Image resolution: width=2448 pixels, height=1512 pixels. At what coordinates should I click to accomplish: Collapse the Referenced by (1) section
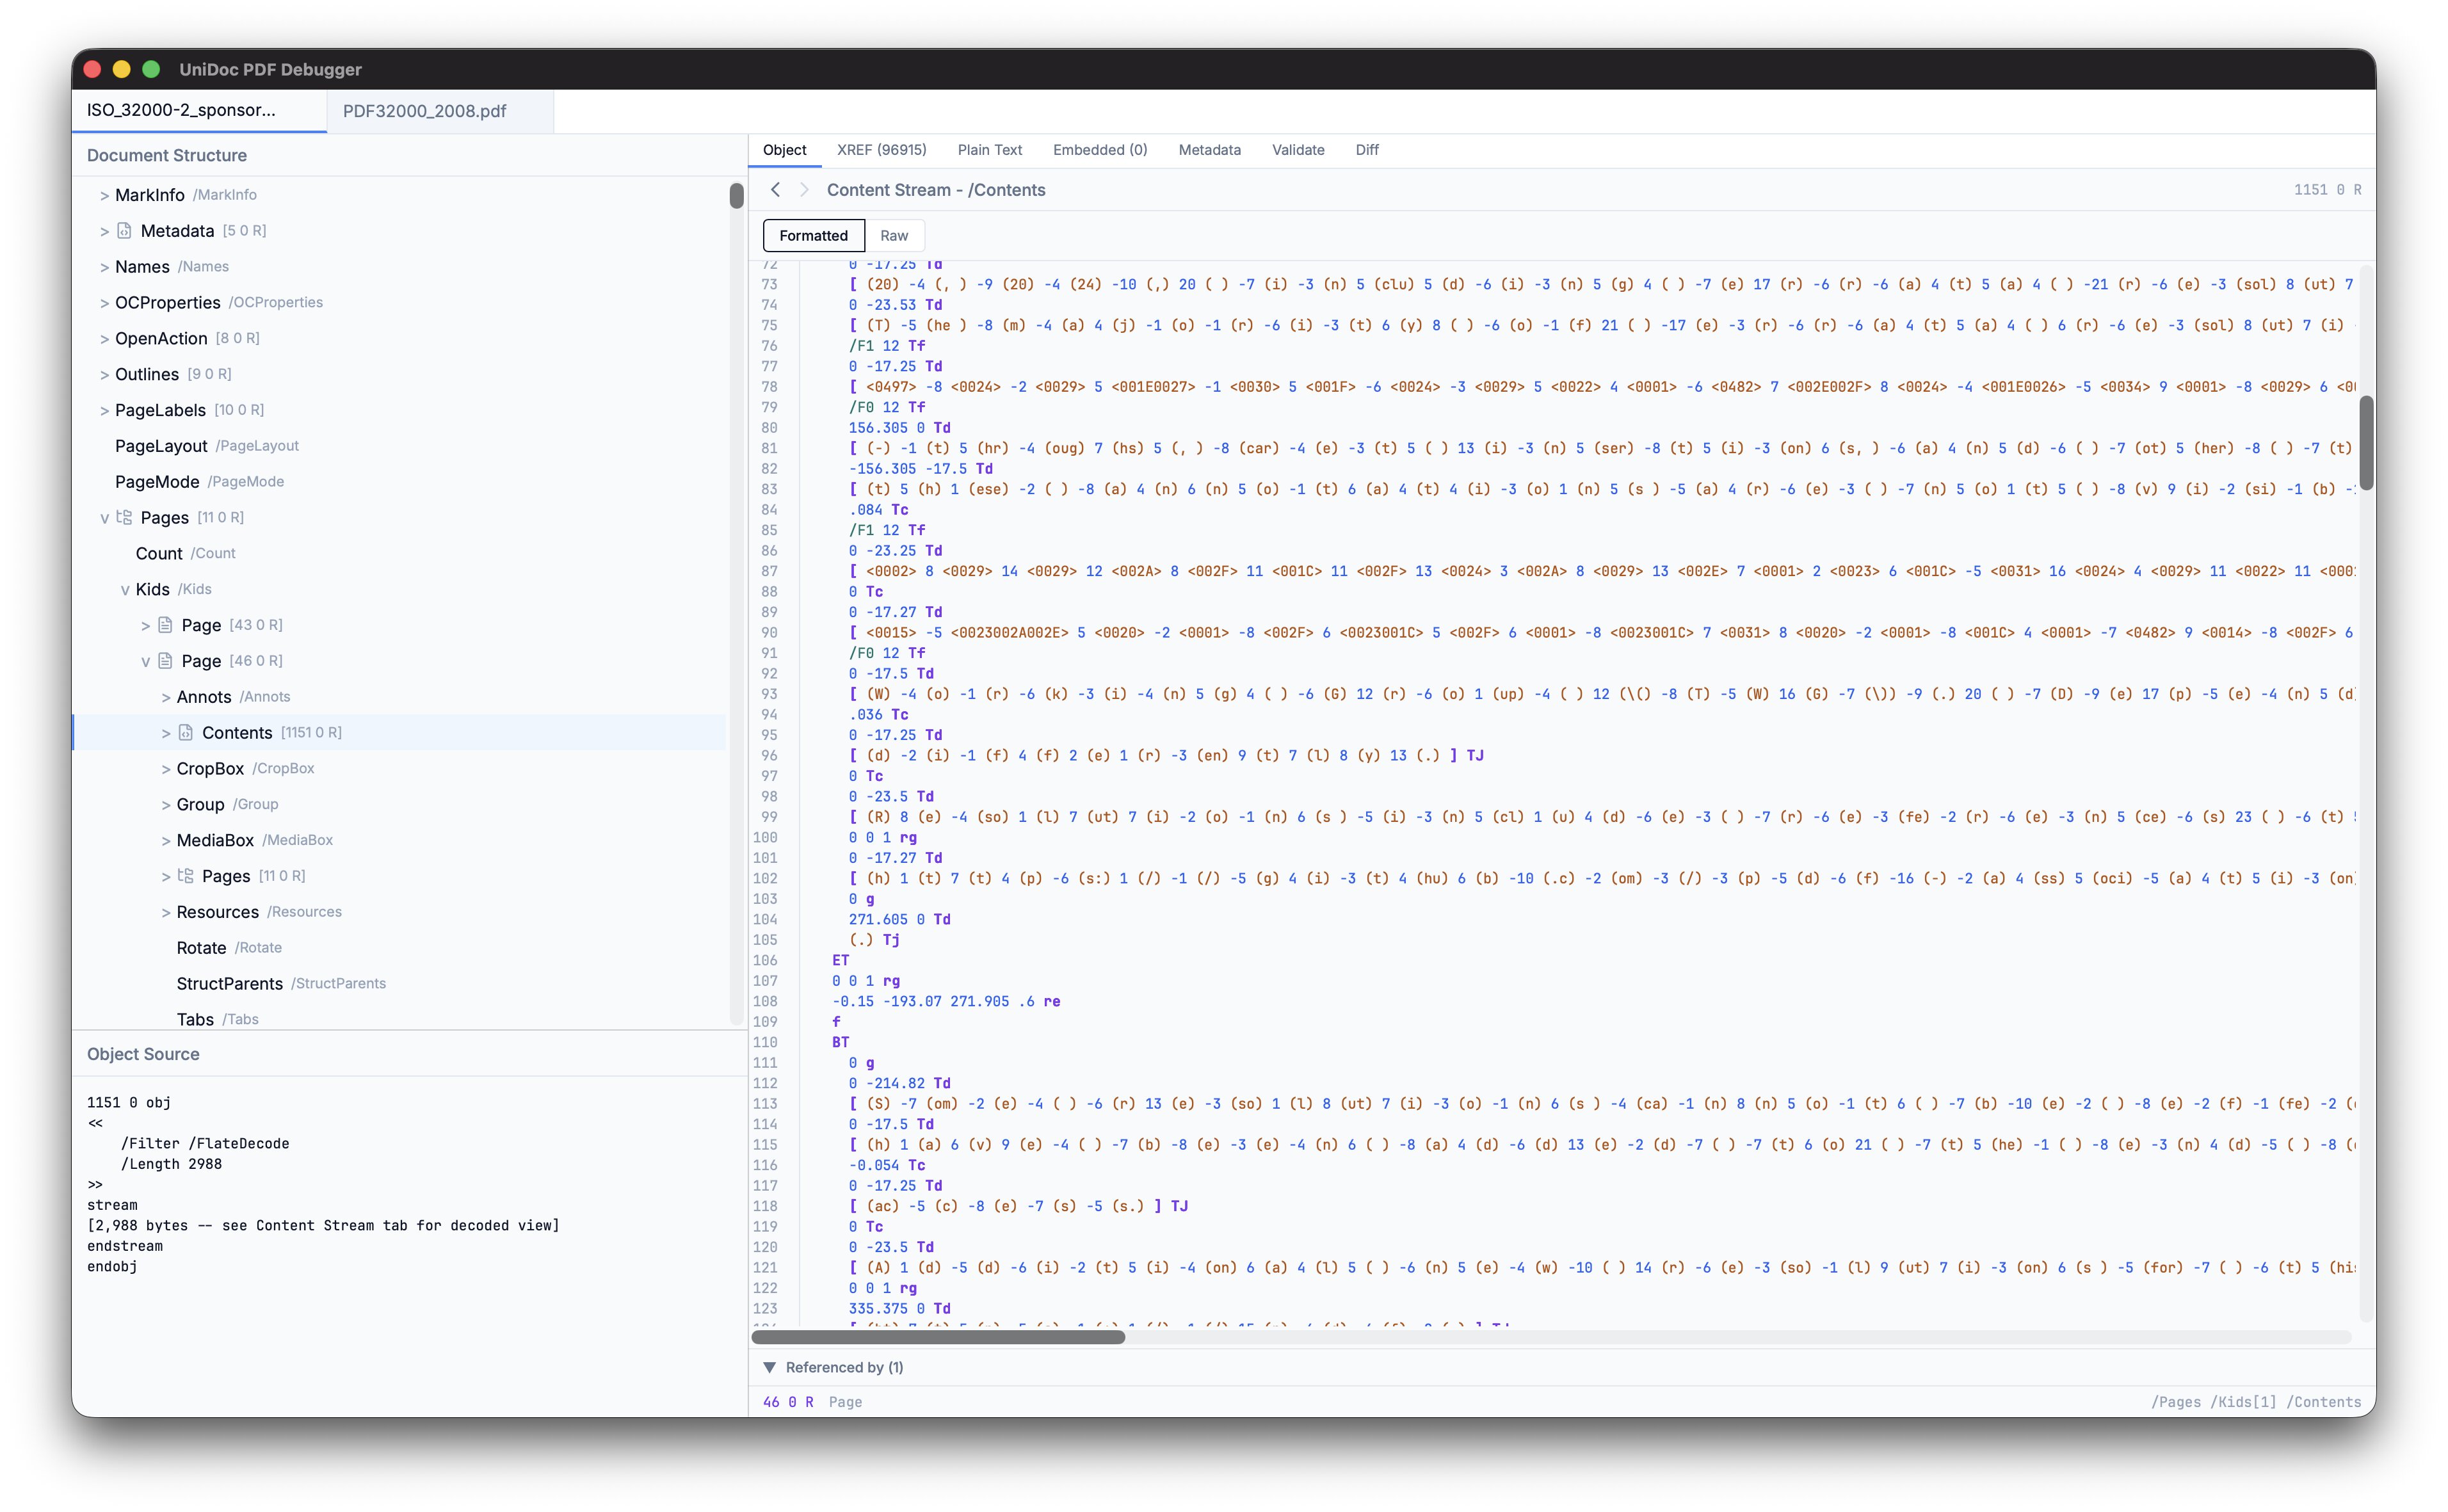pyautogui.click(x=769, y=1367)
